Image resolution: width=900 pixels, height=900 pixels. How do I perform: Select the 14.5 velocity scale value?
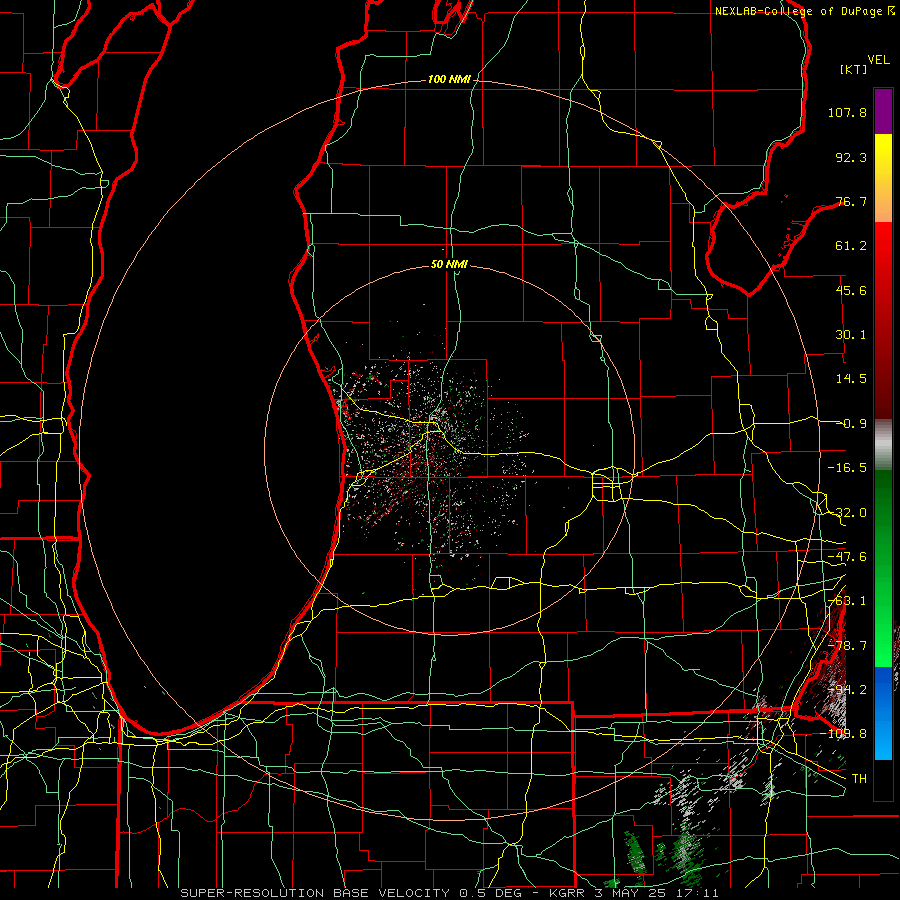coord(851,379)
